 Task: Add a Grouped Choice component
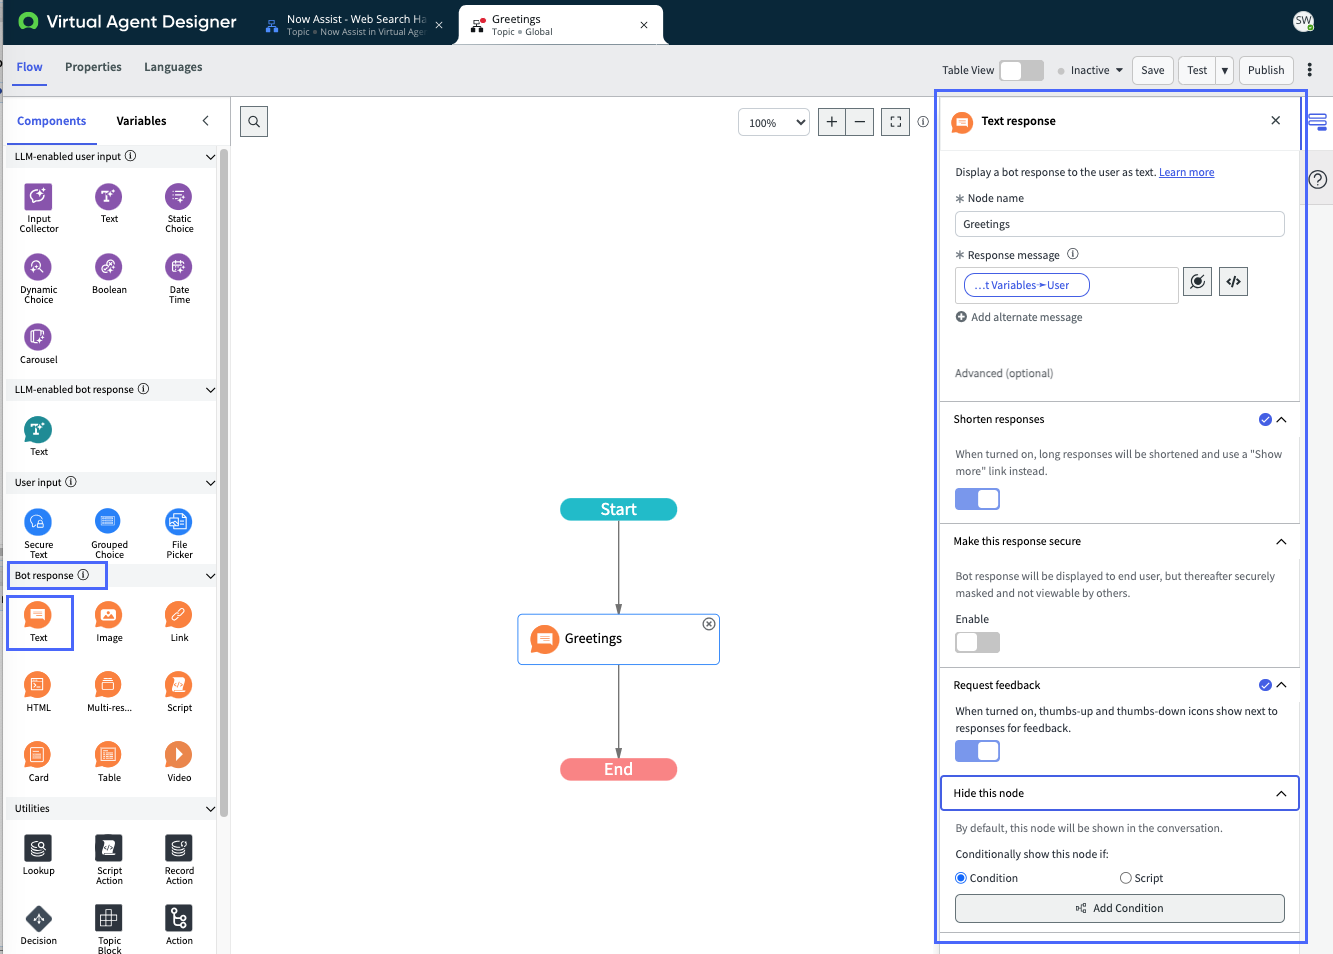tap(109, 534)
